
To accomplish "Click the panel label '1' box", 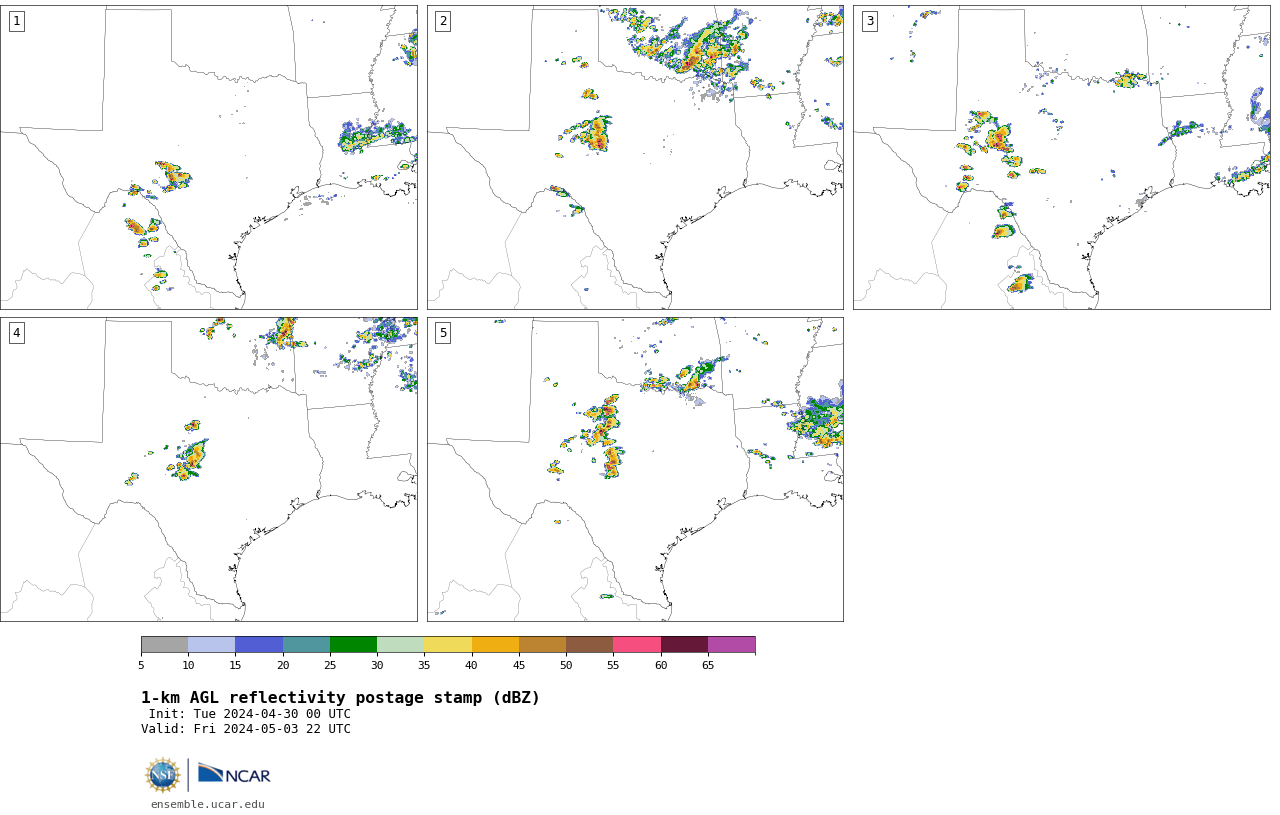I will (x=17, y=21).
